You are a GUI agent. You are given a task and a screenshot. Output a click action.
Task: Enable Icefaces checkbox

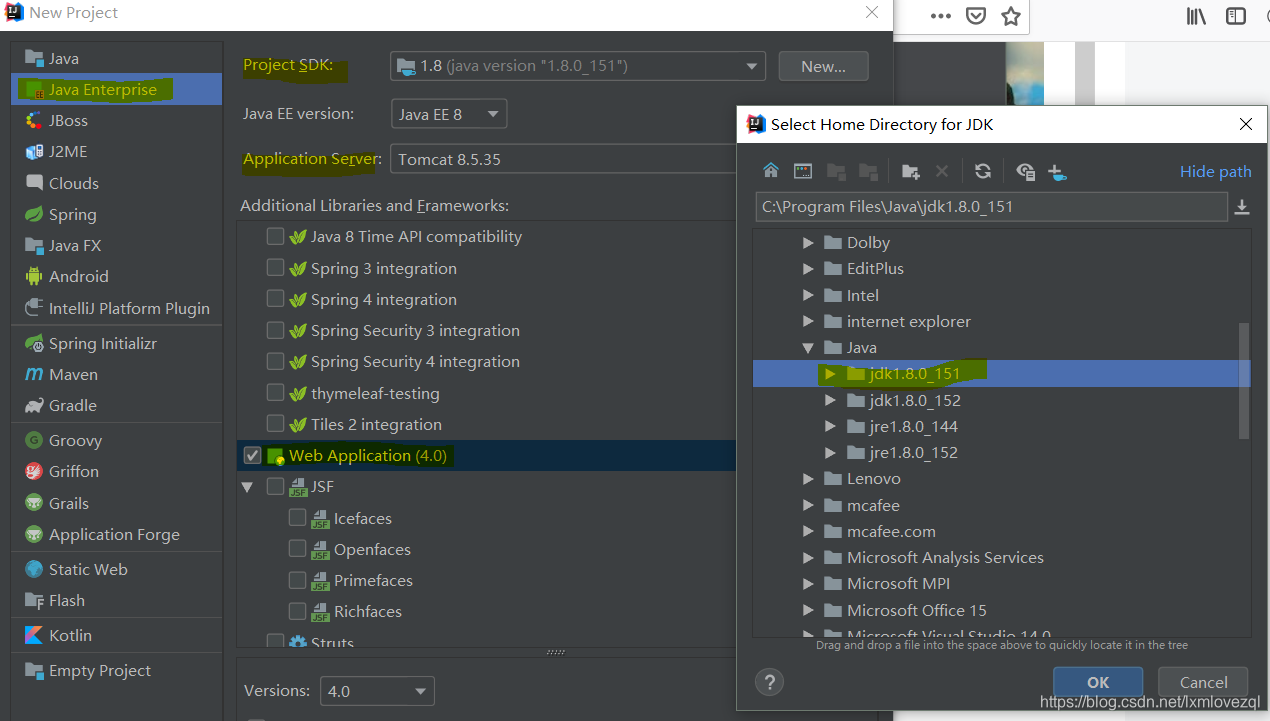[x=297, y=518]
